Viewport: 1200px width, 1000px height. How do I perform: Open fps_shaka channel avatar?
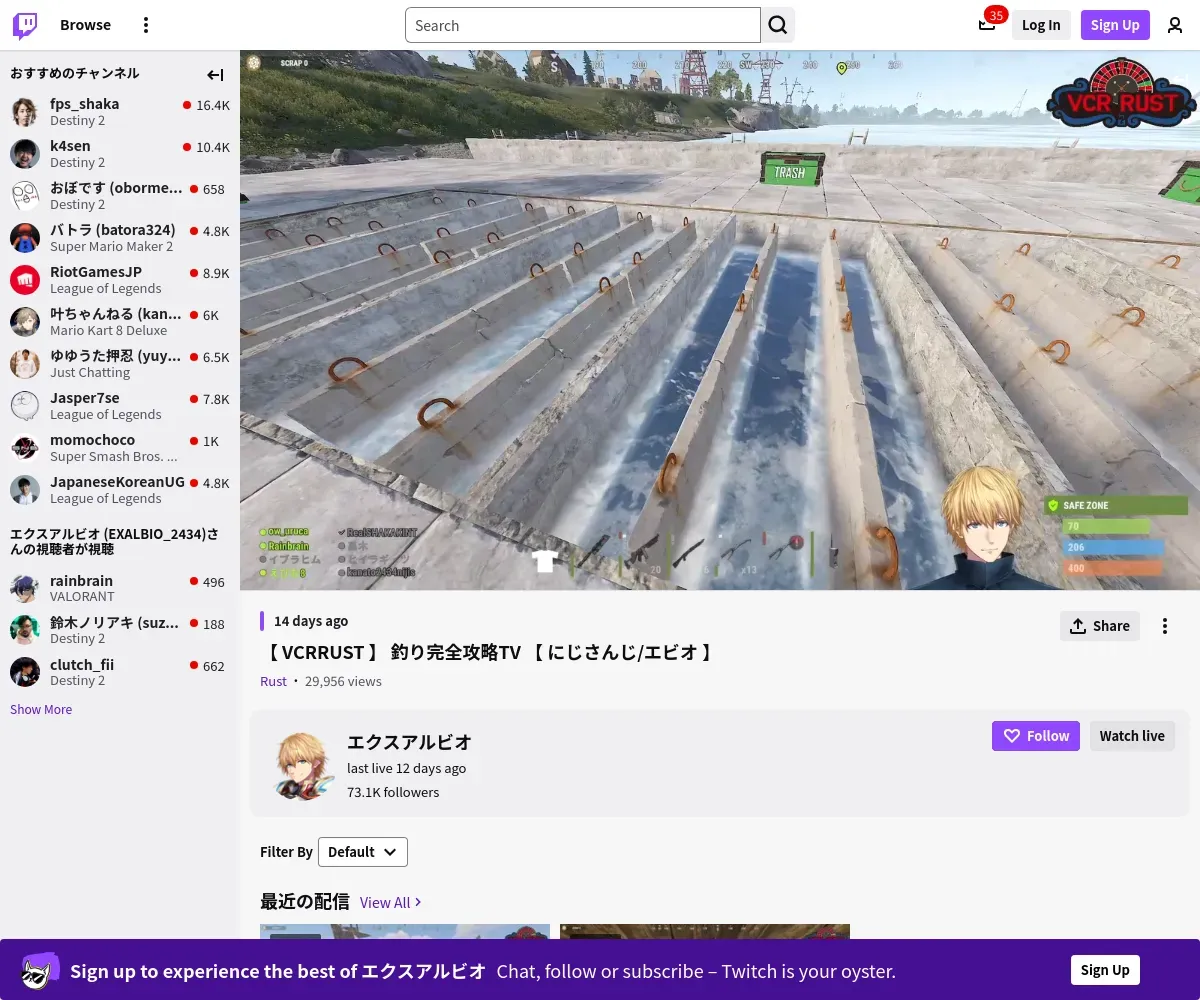pos(25,111)
